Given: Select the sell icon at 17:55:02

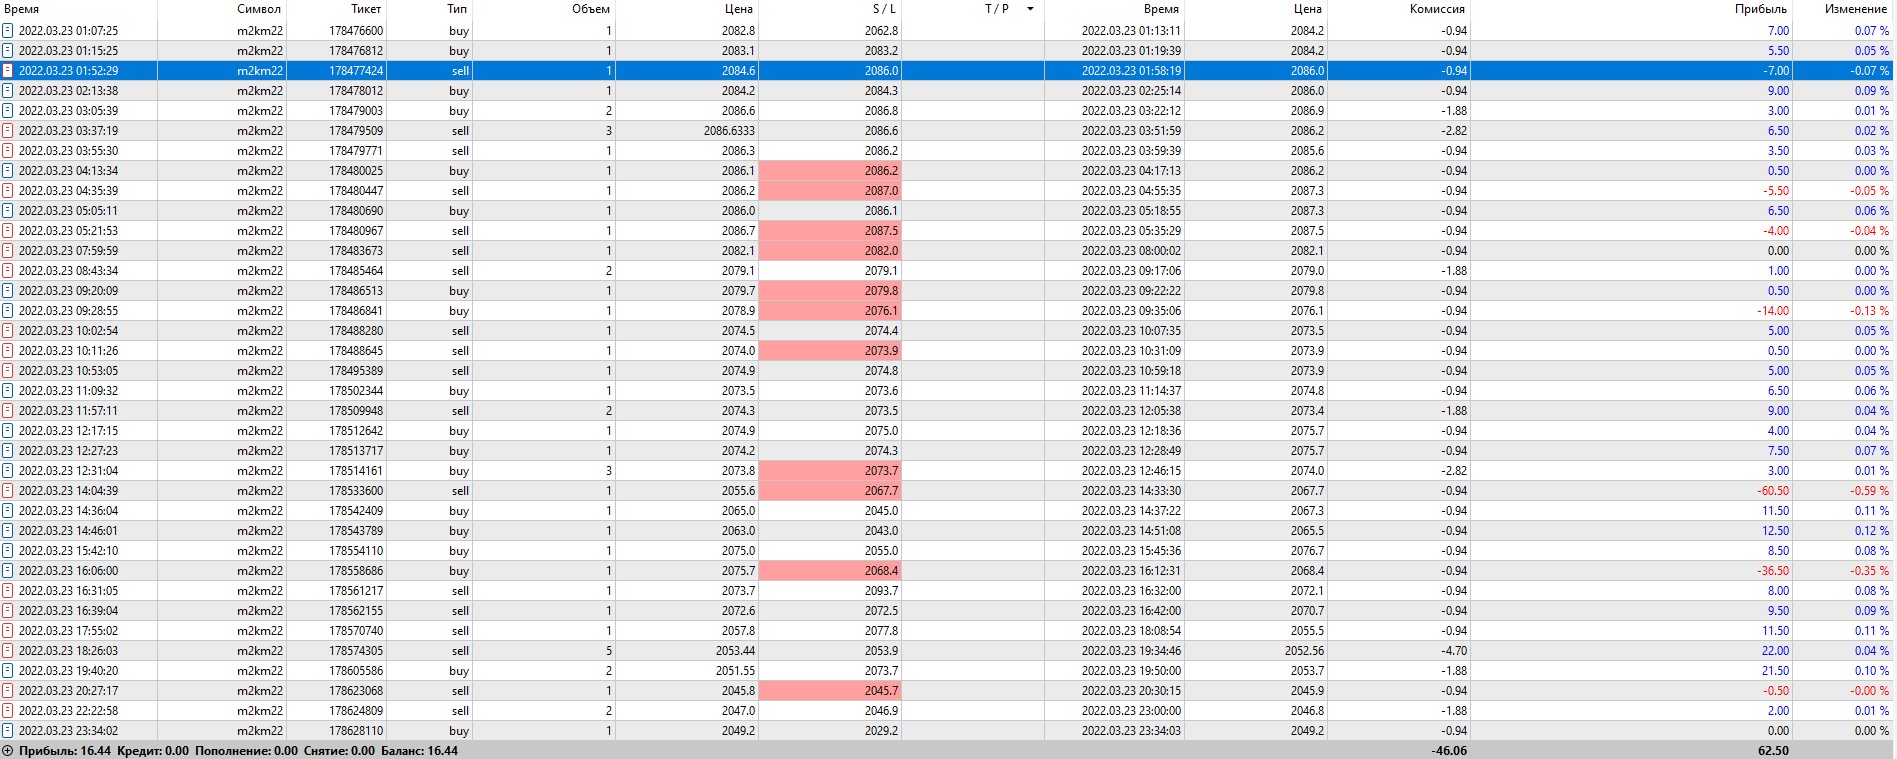Looking at the screenshot, I should [x=8, y=631].
